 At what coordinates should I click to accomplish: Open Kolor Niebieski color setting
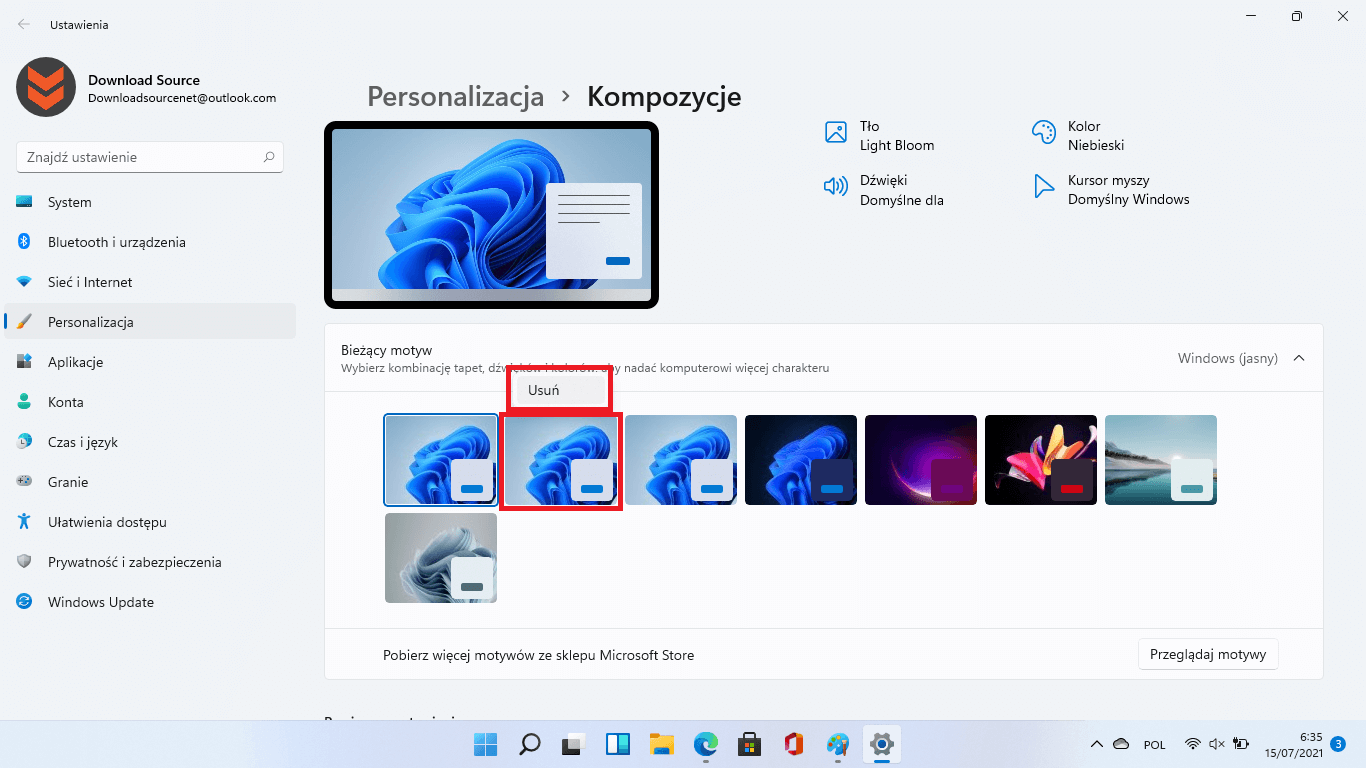[1078, 136]
